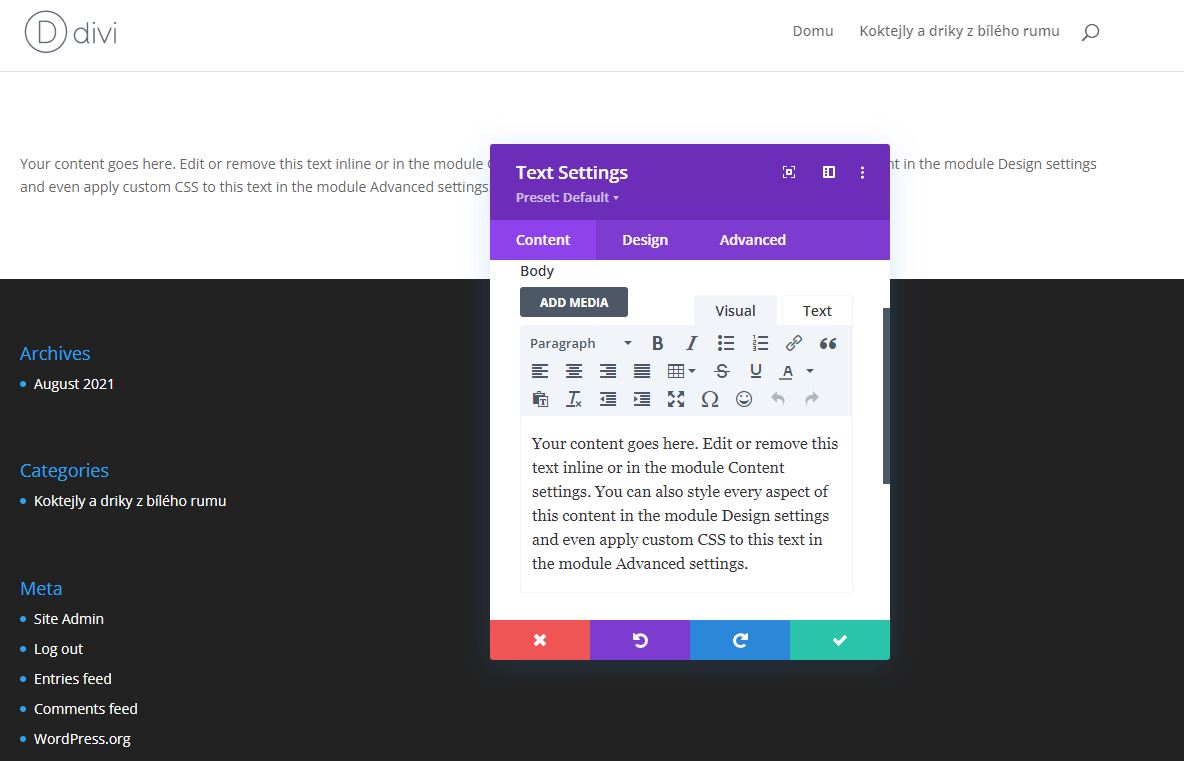
Task: Switch to the Text editor tab
Action: pos(817,311)
